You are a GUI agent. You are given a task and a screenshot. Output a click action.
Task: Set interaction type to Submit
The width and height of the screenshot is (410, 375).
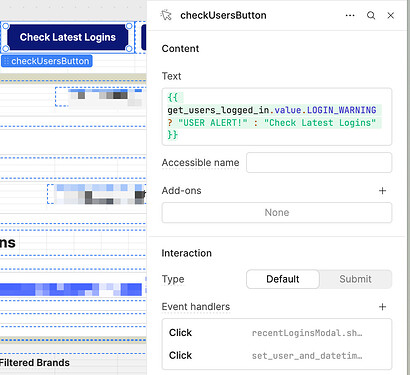click(x=355, y=279)
